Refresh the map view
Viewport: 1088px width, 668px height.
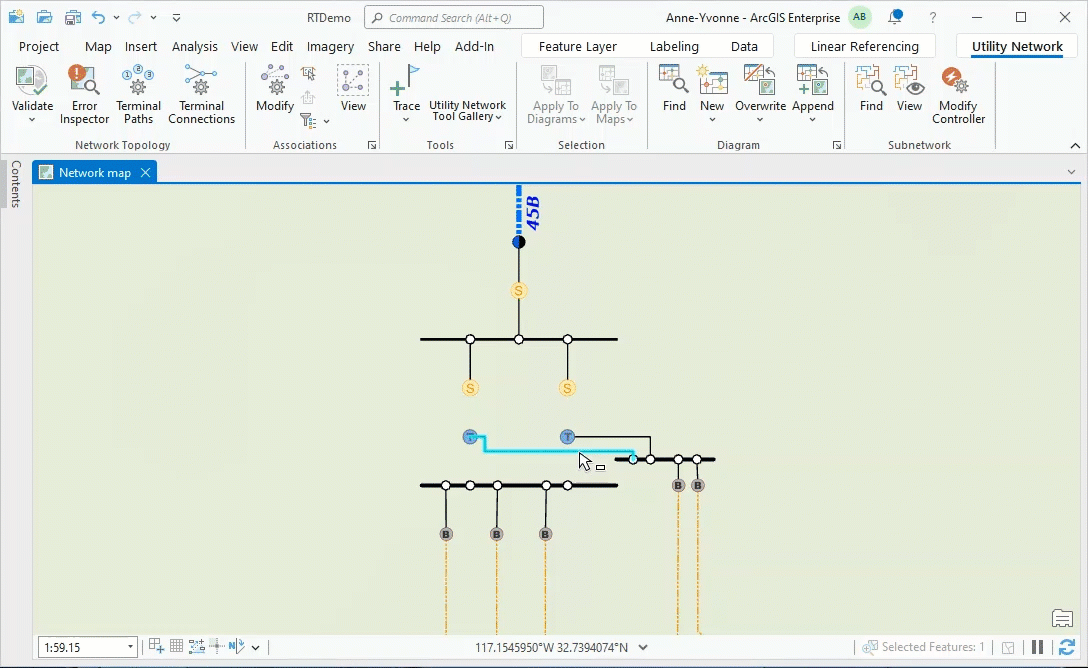pyautogui.click(x=1066, y=647)
